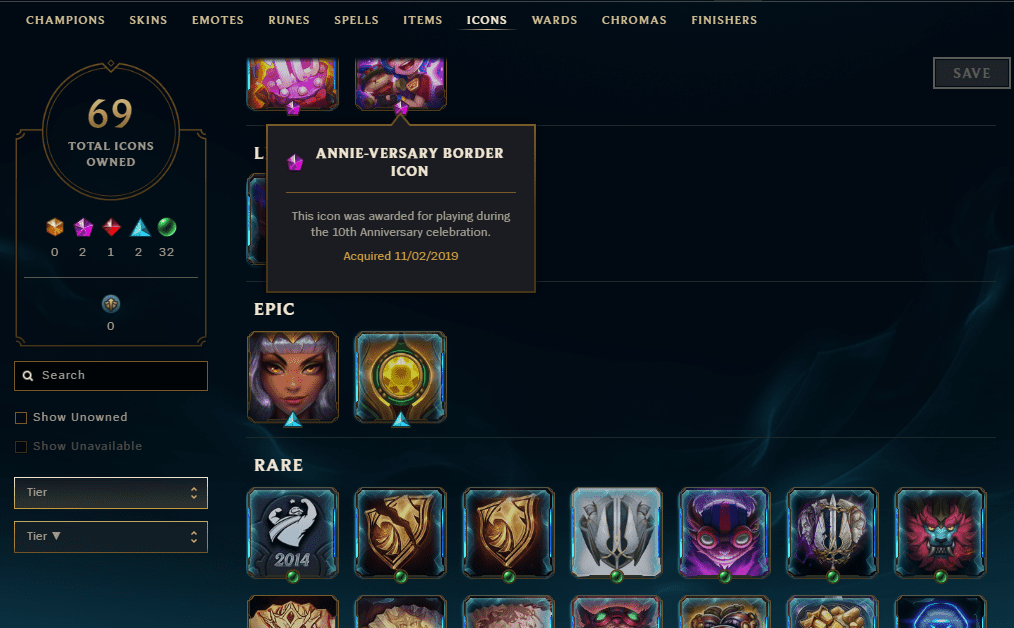This screenshot has height=628, width=1014.
Task: Click the Save button
Action: coord(971,73)
